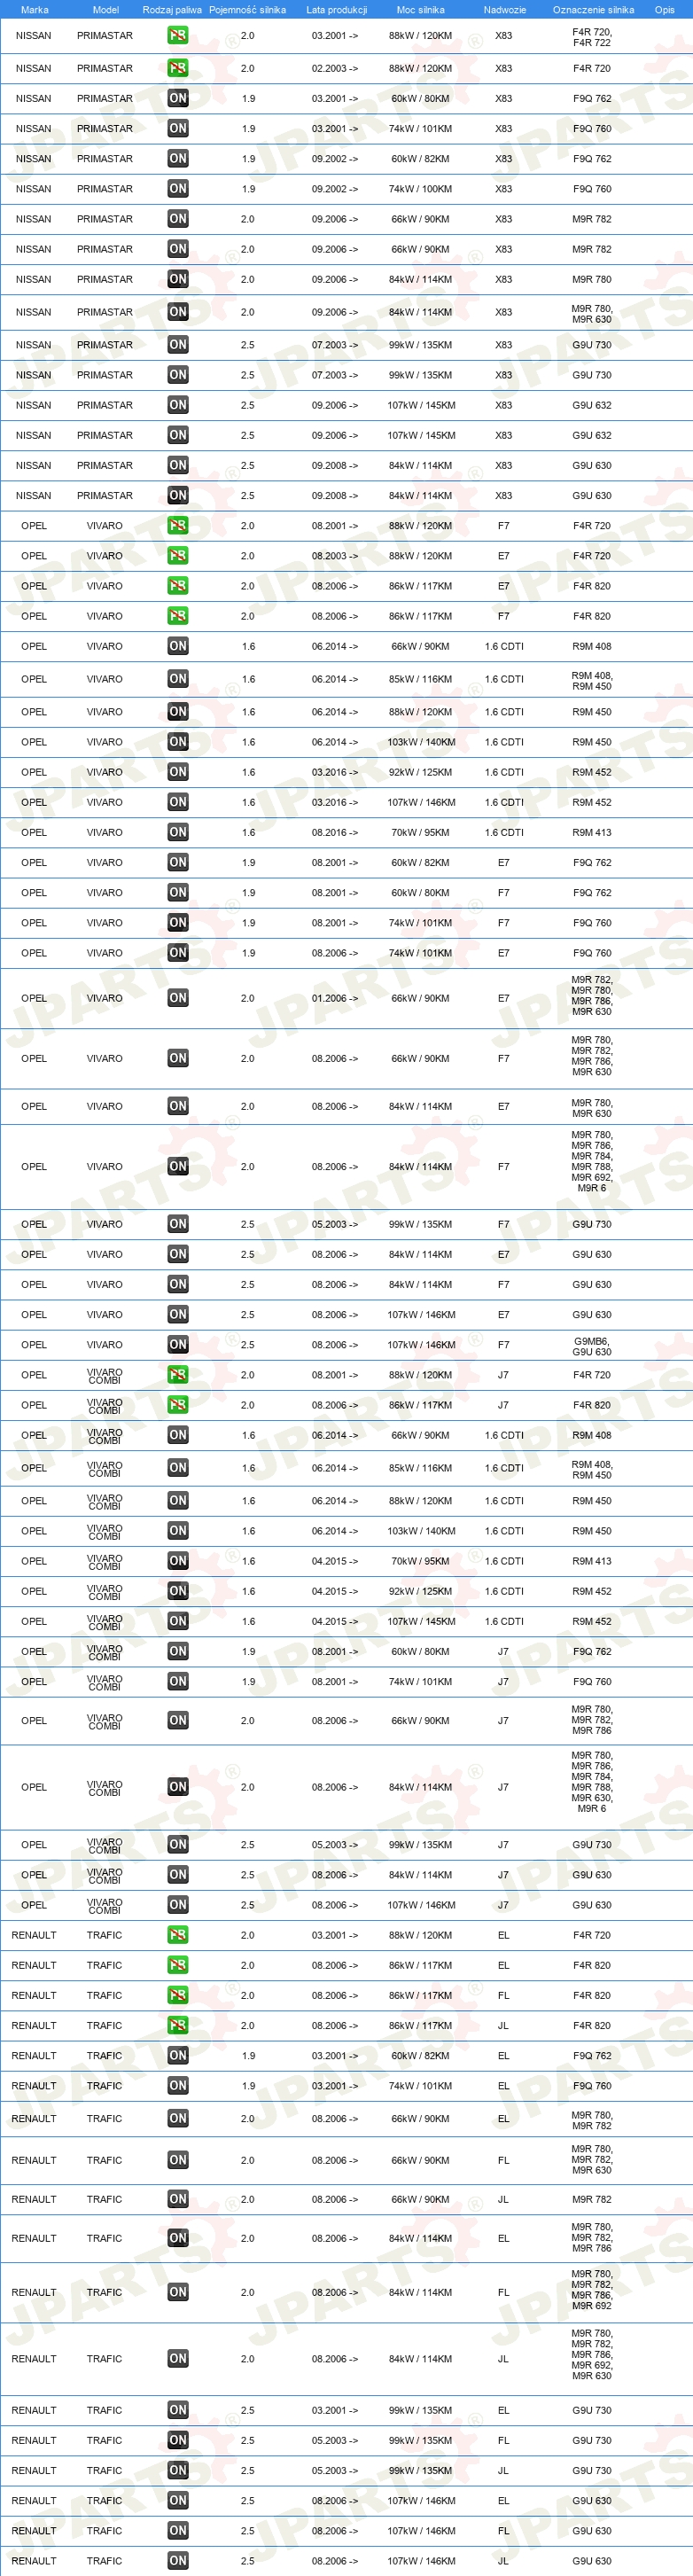Click ON icon in Opel Vivaro 05.2003 99kW F7 row
693x2576 pixels.
coord(178,1224)
